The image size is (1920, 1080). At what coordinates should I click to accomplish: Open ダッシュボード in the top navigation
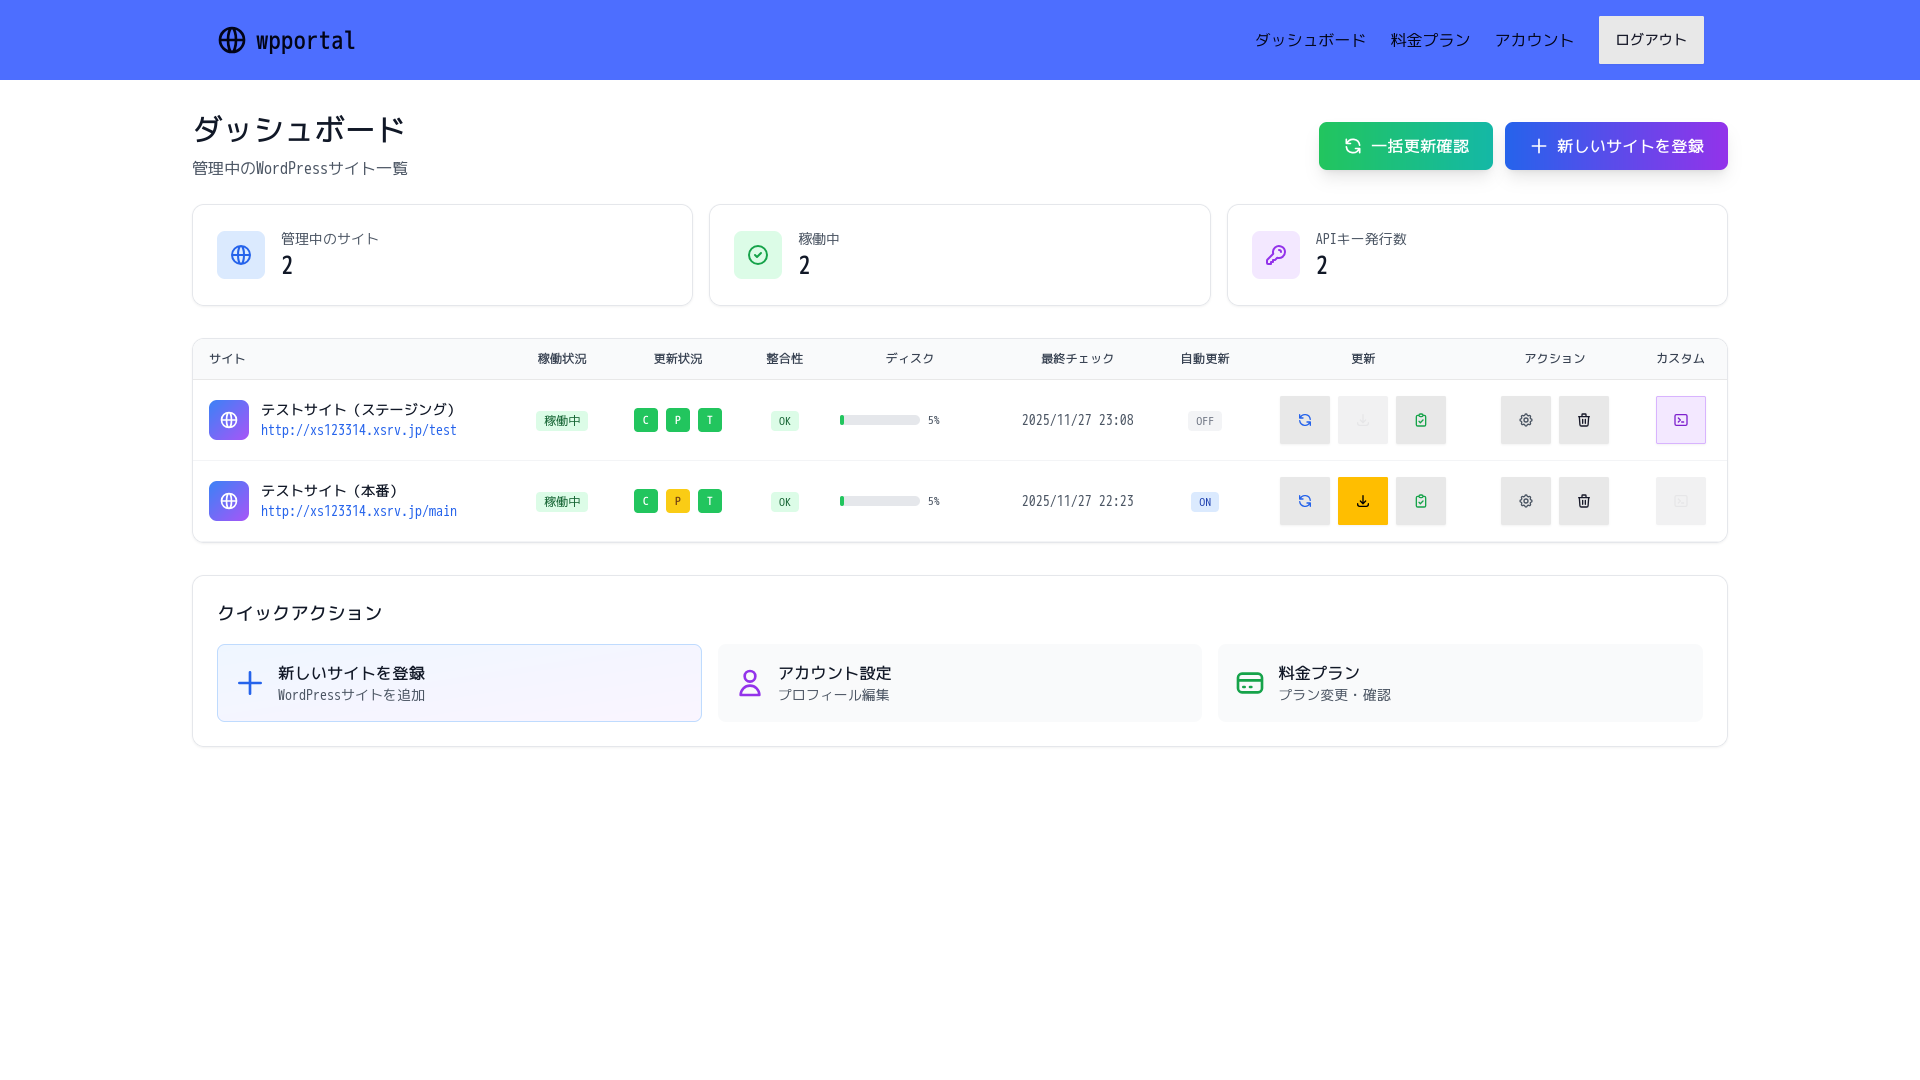[x=1310, y=39]
